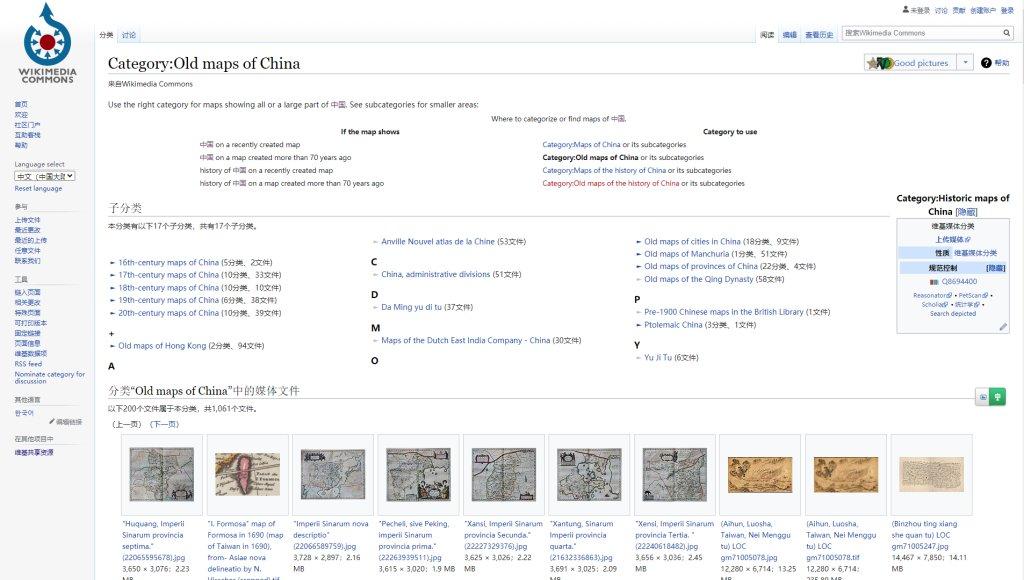This screenshot has height=580, width=1024.
Task: Open the Yu Ji Tu category link
Action: pos(658,358)
